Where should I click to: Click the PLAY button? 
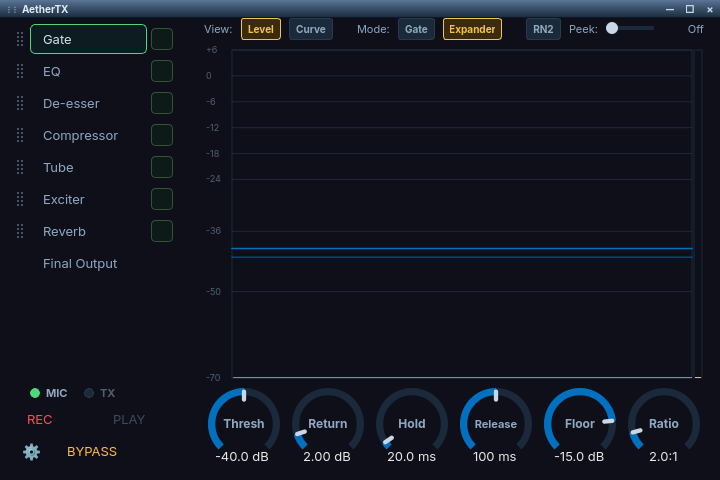pyautogui.click(x=129, y=420)
